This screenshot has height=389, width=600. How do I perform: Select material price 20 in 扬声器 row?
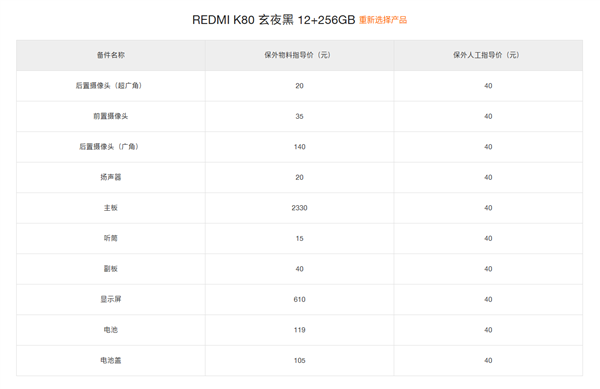[x=300, y=177]
